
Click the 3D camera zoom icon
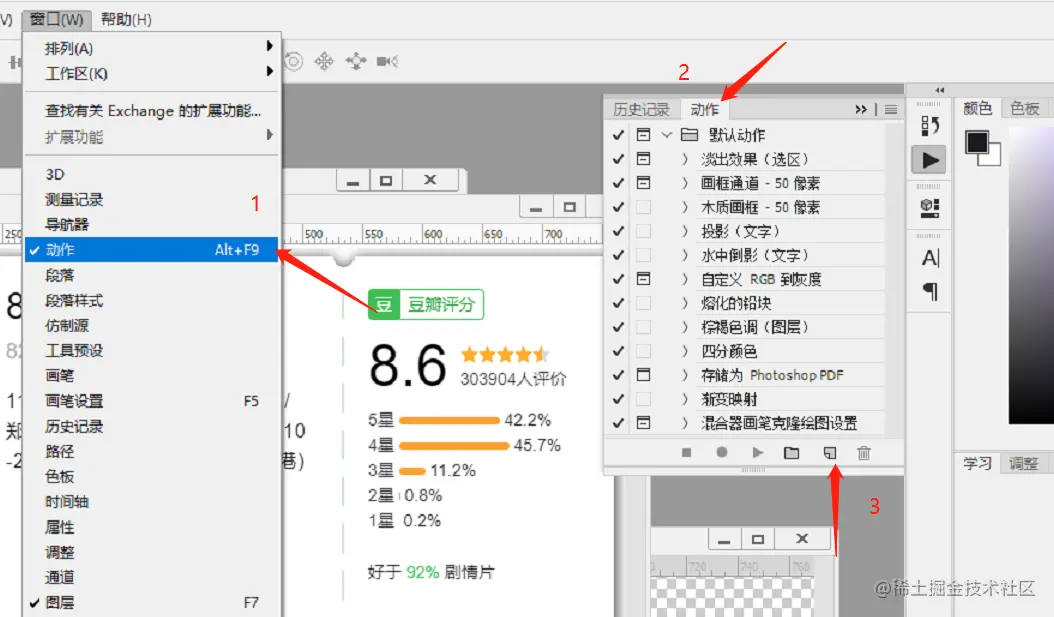(387, 62)
